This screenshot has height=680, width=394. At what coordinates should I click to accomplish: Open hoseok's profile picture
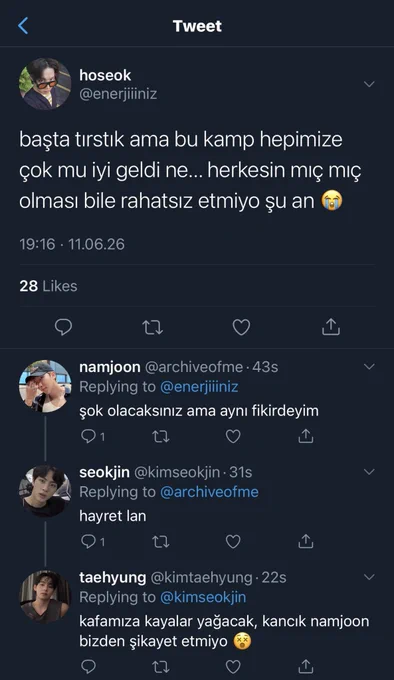click(x=45, y=84)
